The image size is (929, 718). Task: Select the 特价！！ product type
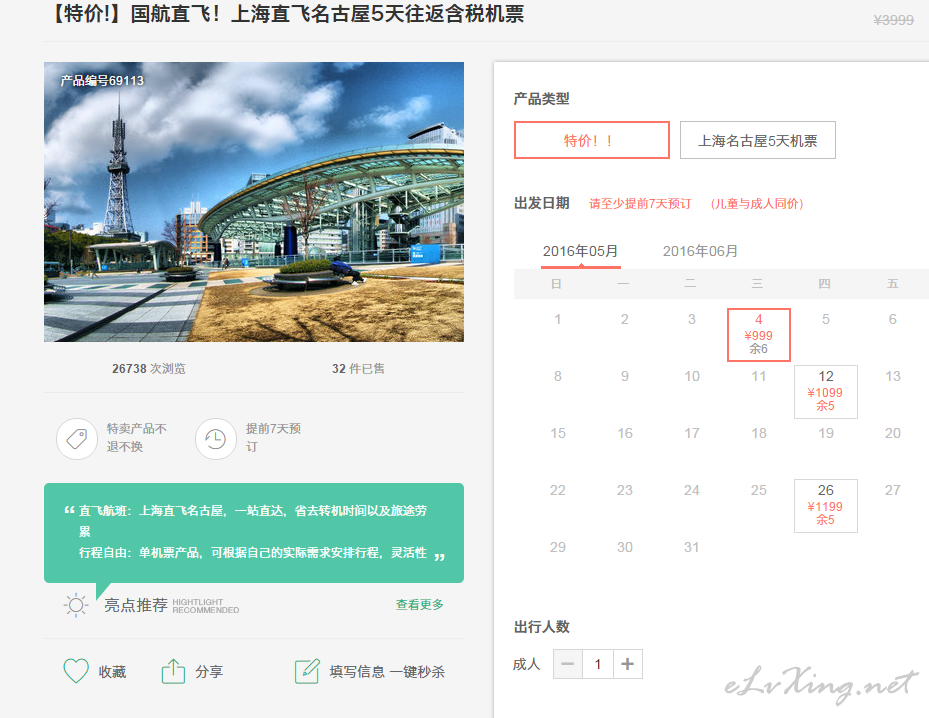(x=591, y=140)
